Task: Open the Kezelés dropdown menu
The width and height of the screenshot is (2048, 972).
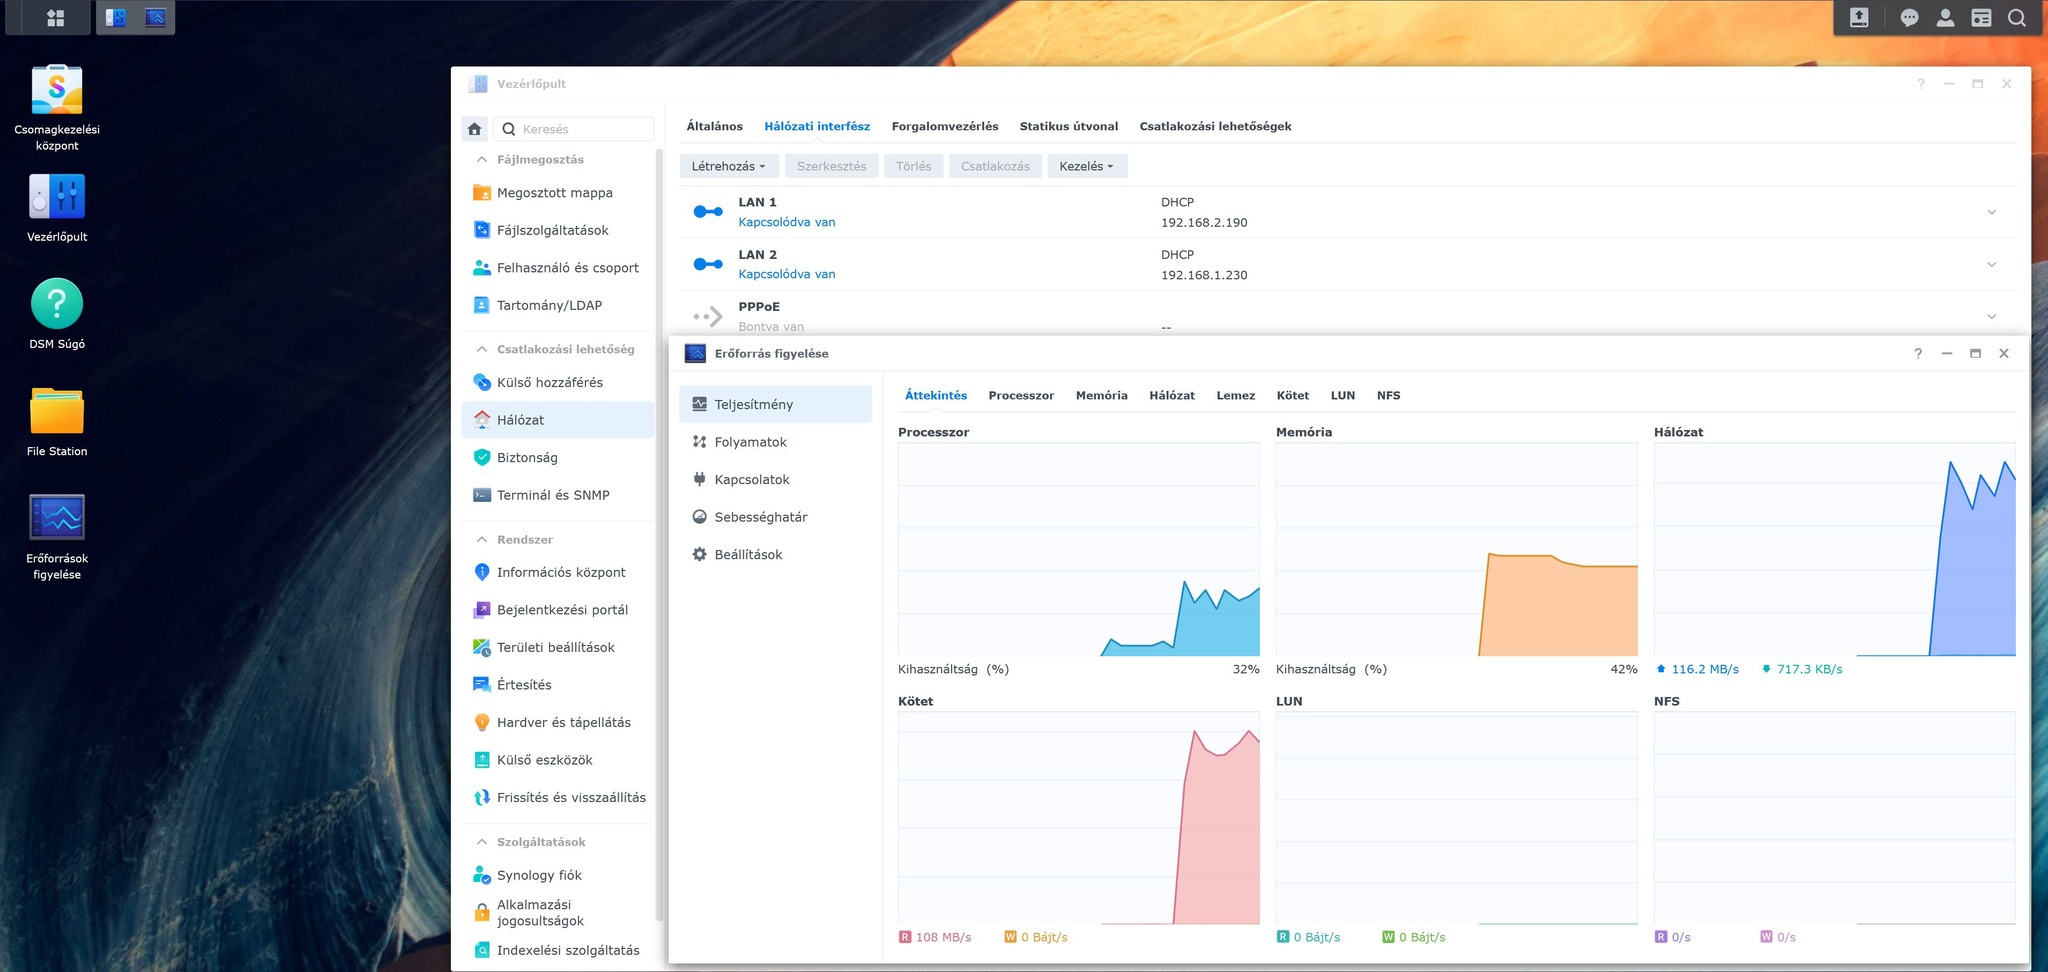Action: tap(1087, 166)
